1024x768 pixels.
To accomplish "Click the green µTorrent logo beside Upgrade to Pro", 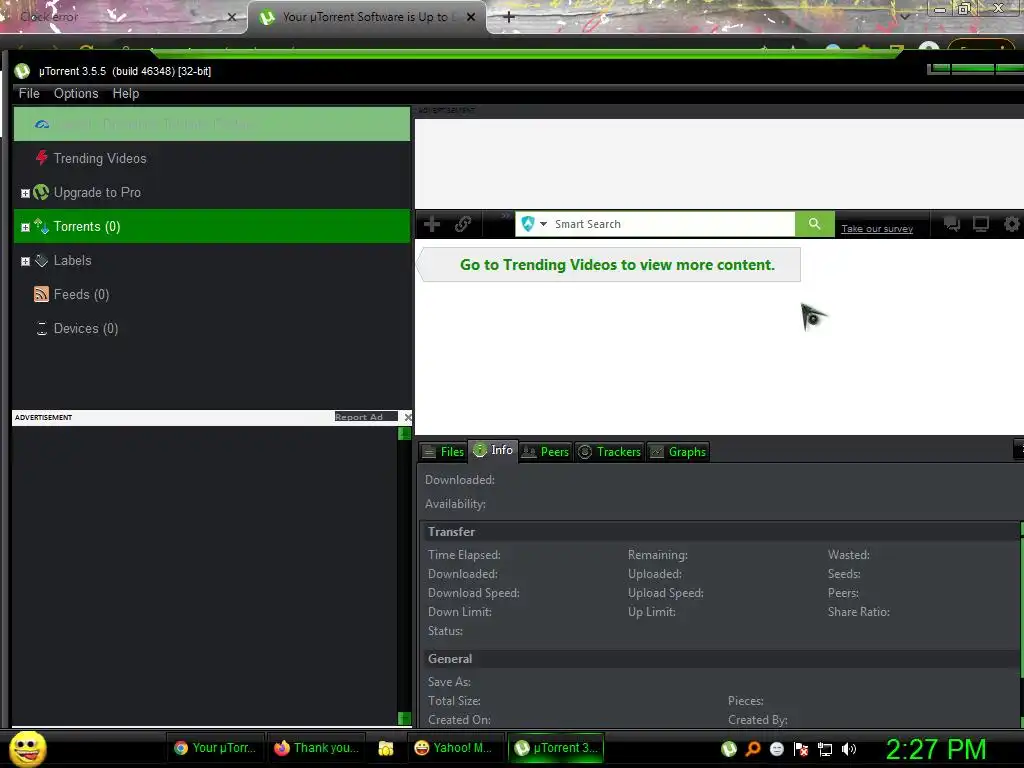I will click(41, 192).
